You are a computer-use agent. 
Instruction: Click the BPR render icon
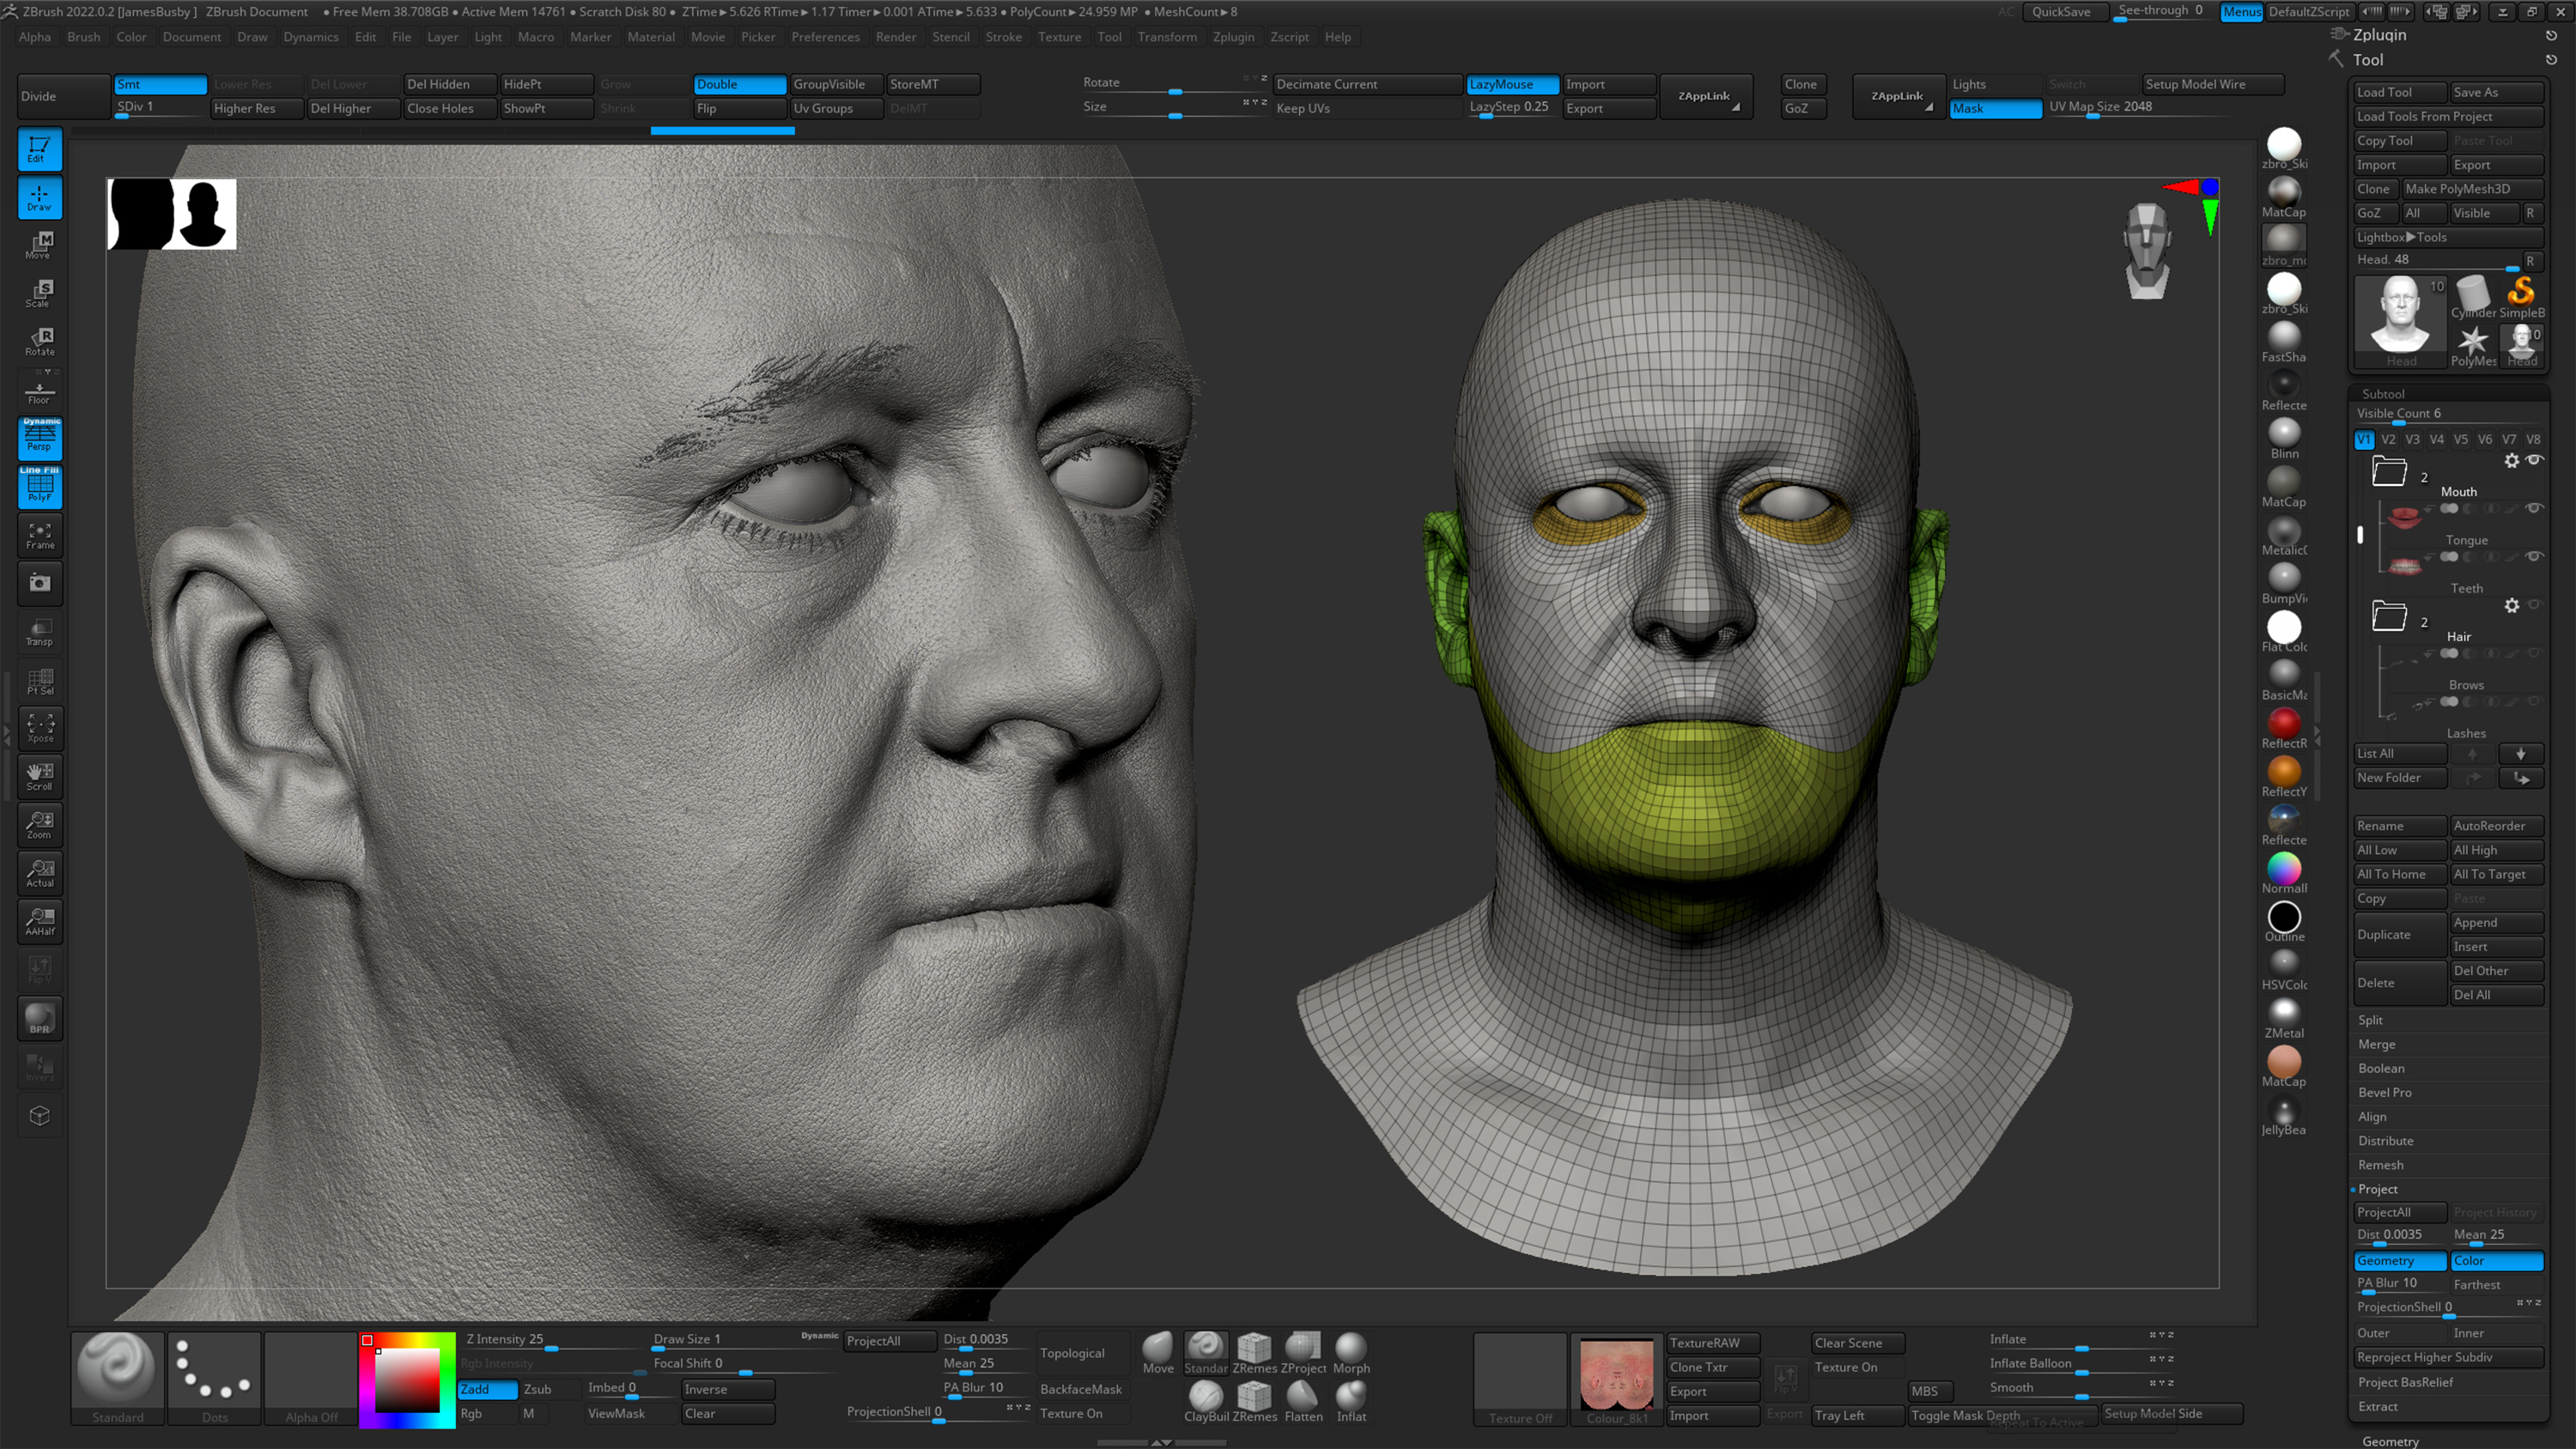pyautogui.click(x=40, y=1017)
